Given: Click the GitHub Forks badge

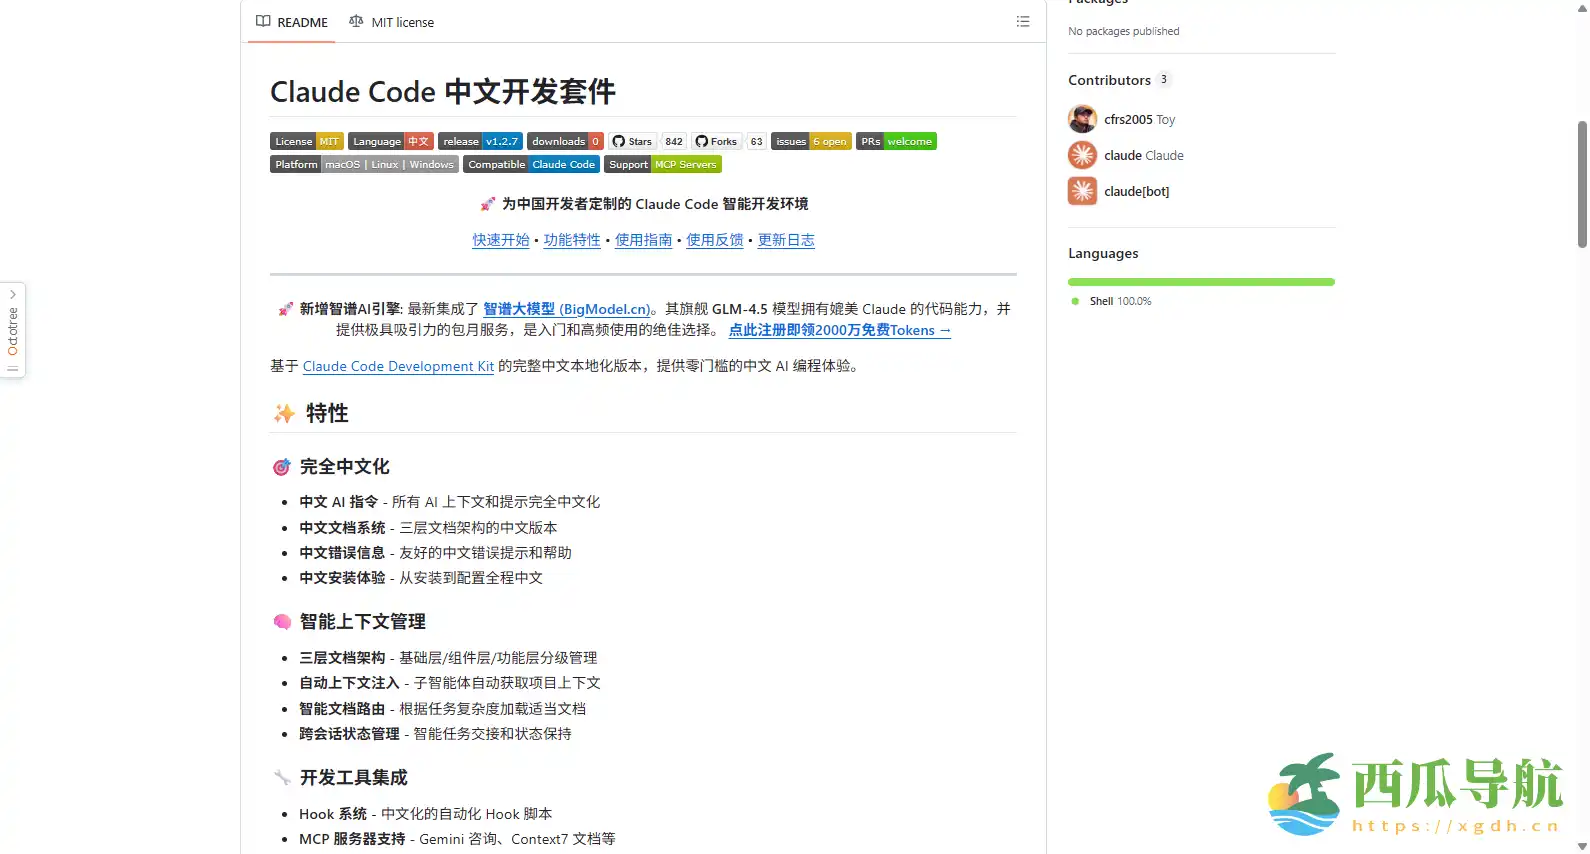Looking at the screenshot, I should (728, 142).
